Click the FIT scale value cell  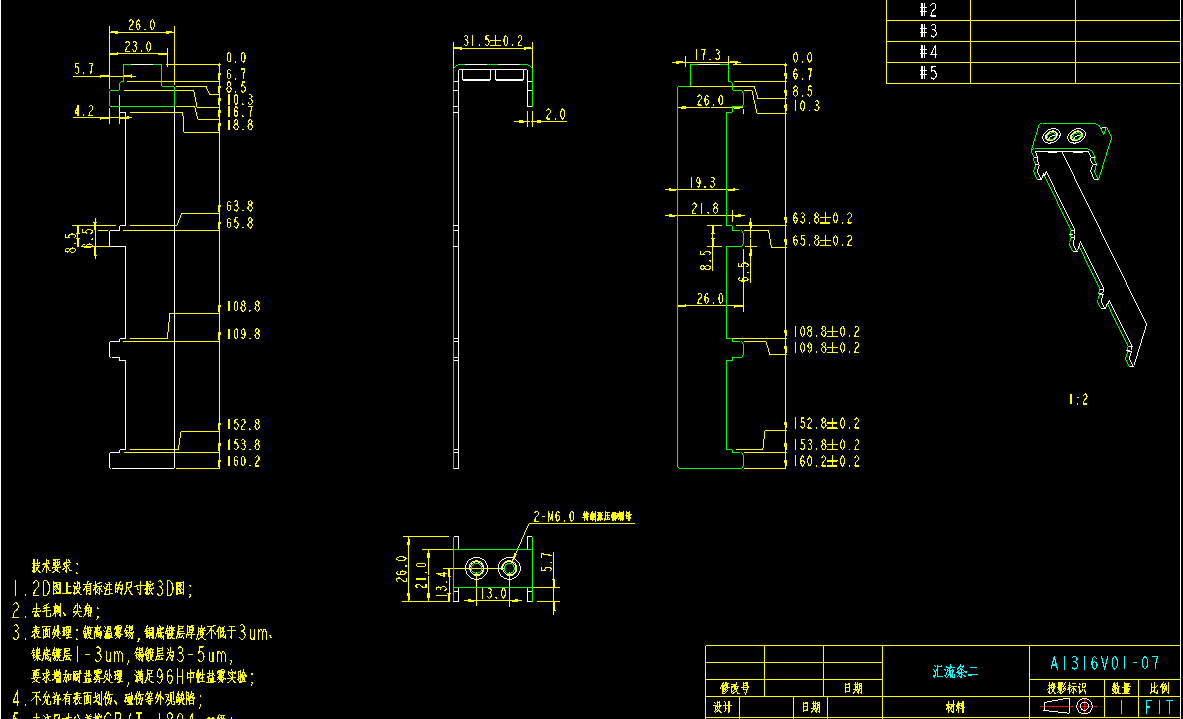(1159, 706)
